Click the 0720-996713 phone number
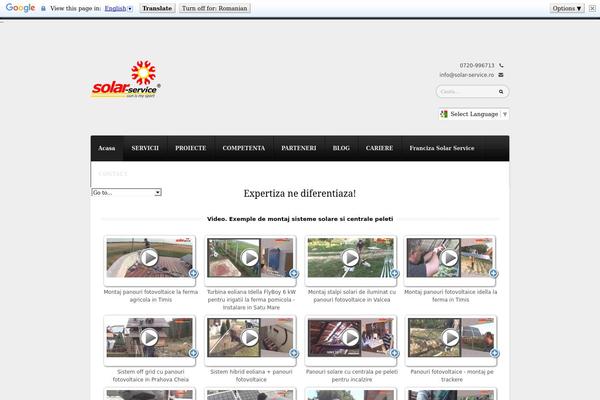 477,65
